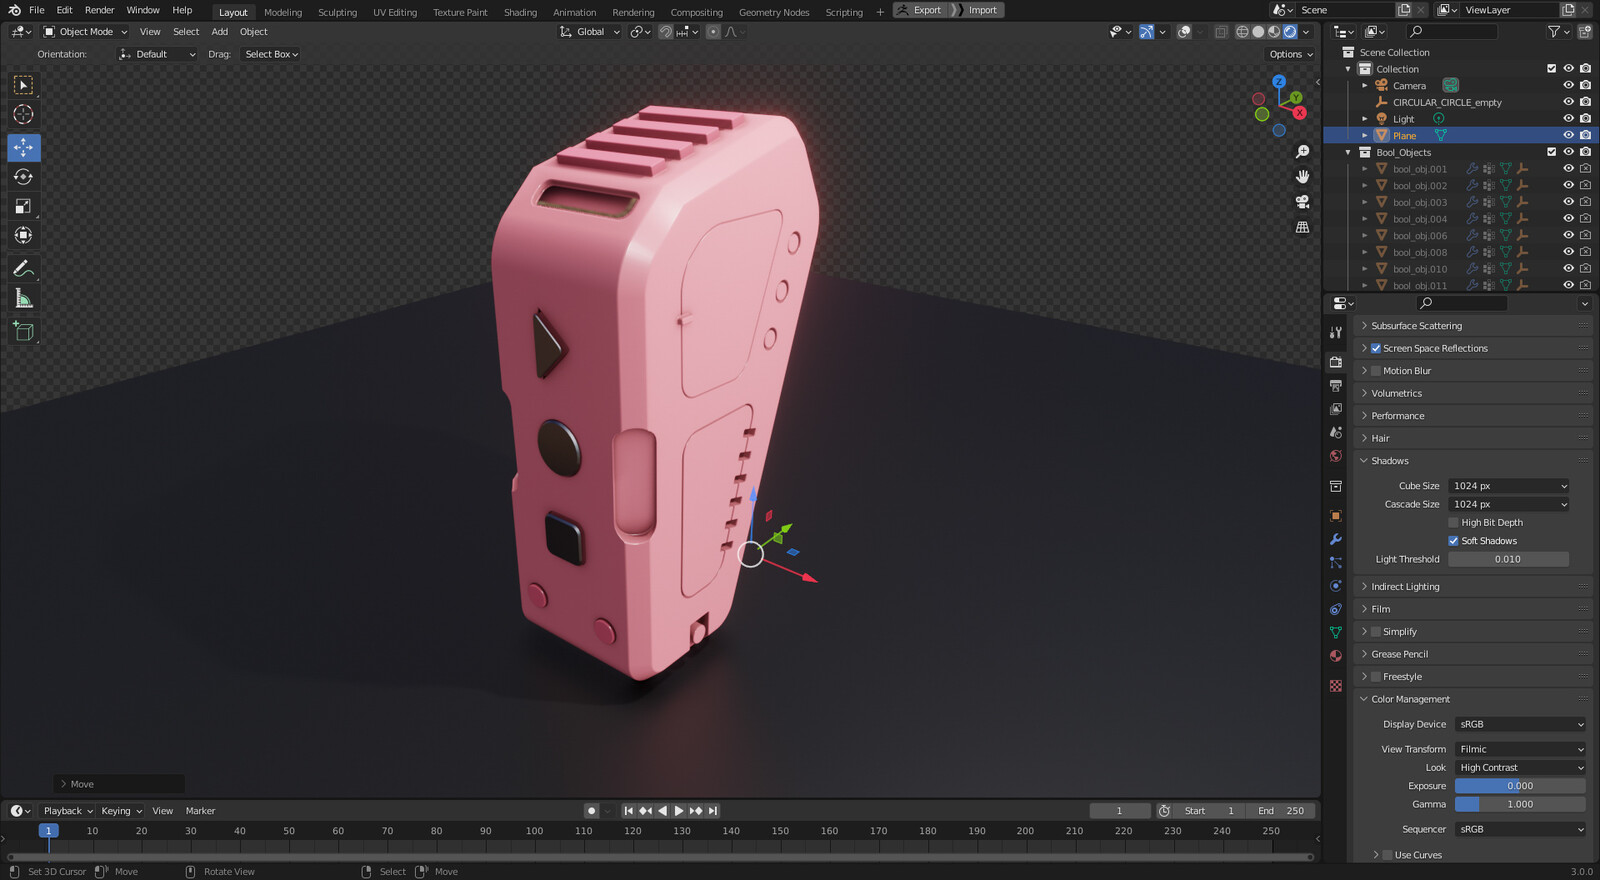1600x880 pixels.
Task: Click the Light Threshold value field
Action: point(1509,559)
